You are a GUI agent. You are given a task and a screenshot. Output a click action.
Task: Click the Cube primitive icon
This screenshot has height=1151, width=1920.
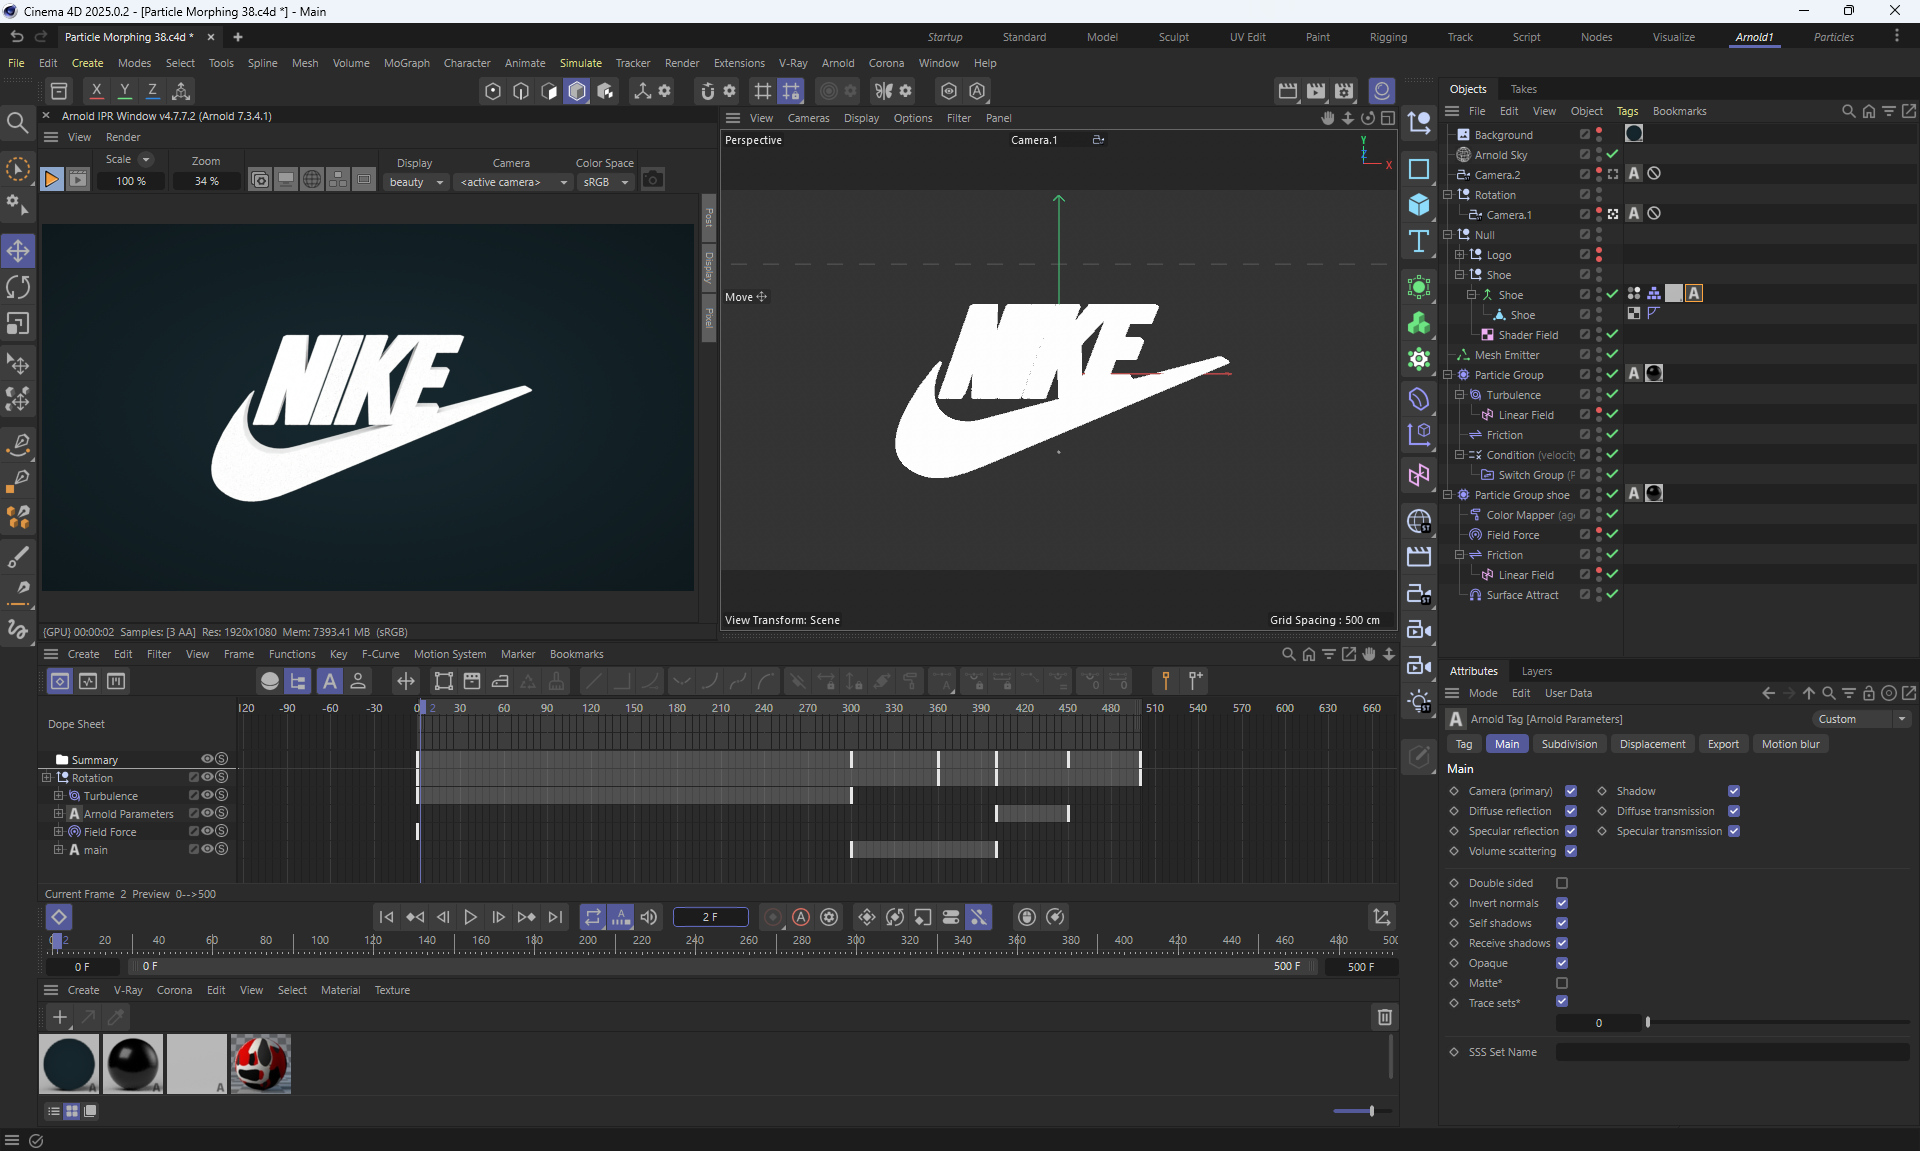tap(1419, 205)
